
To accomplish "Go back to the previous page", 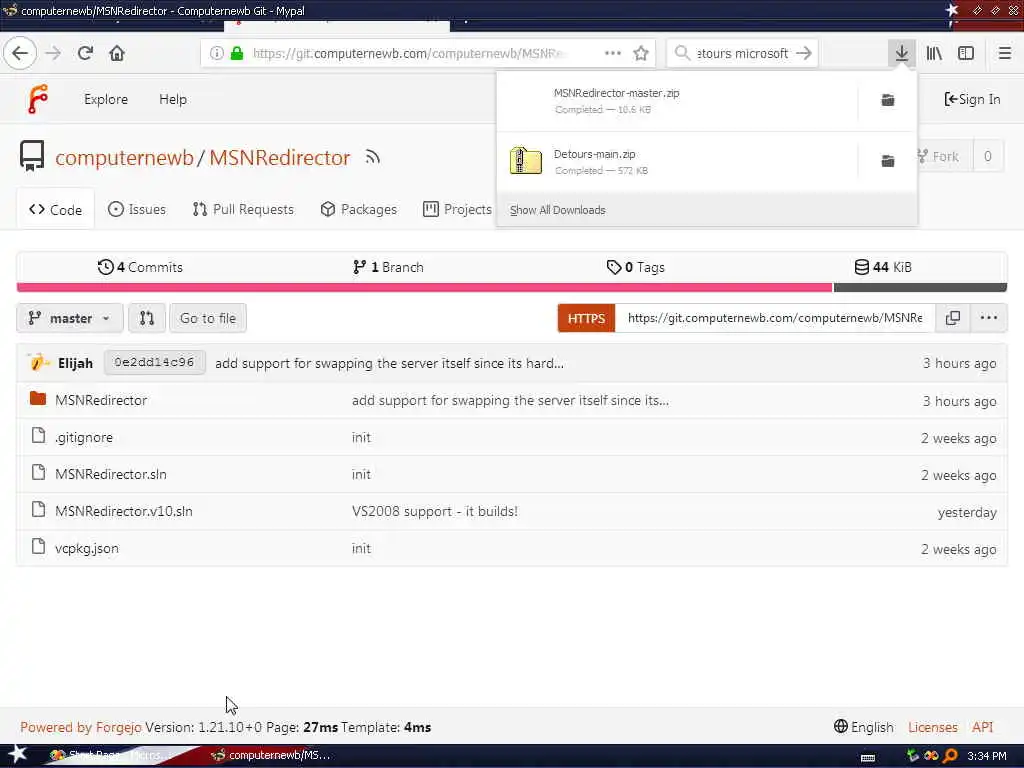I will 20,53.
